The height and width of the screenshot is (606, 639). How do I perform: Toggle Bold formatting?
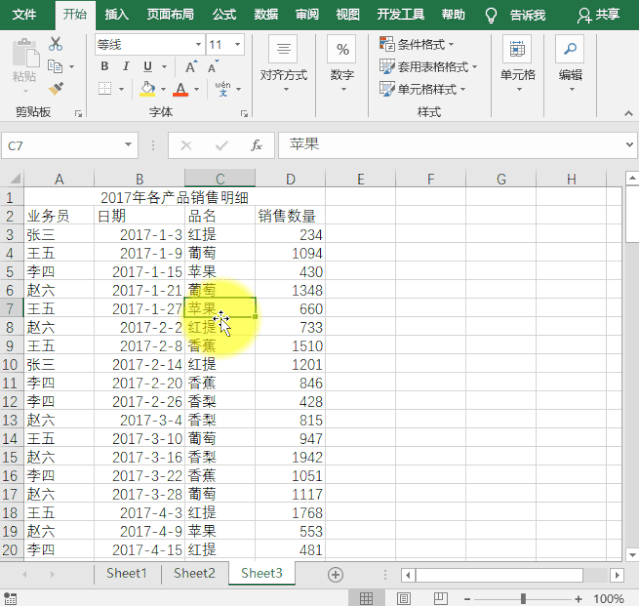(105, 66)
